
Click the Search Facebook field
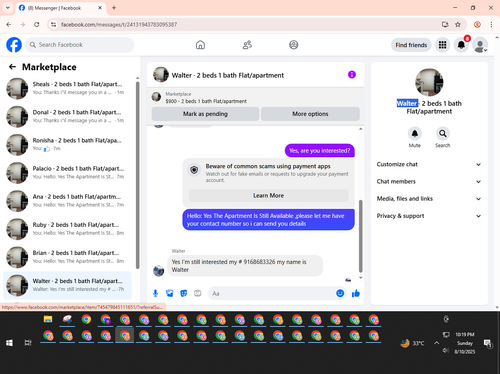[80, 45]
